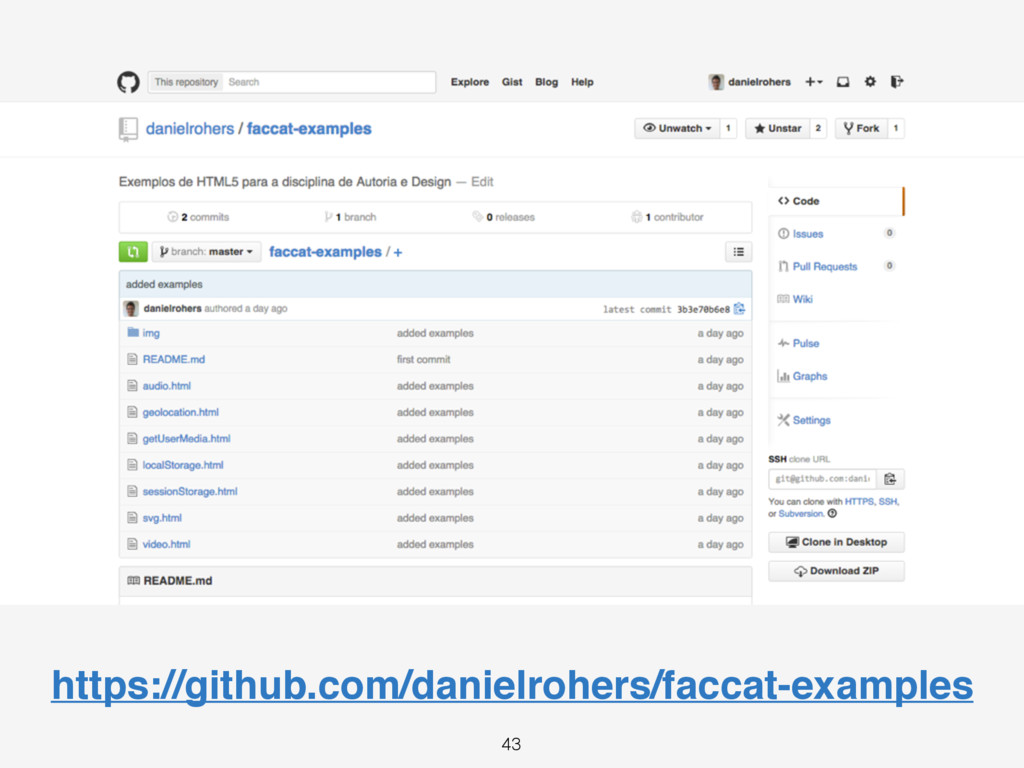Click the commit author avatar

tap(131, 308)
